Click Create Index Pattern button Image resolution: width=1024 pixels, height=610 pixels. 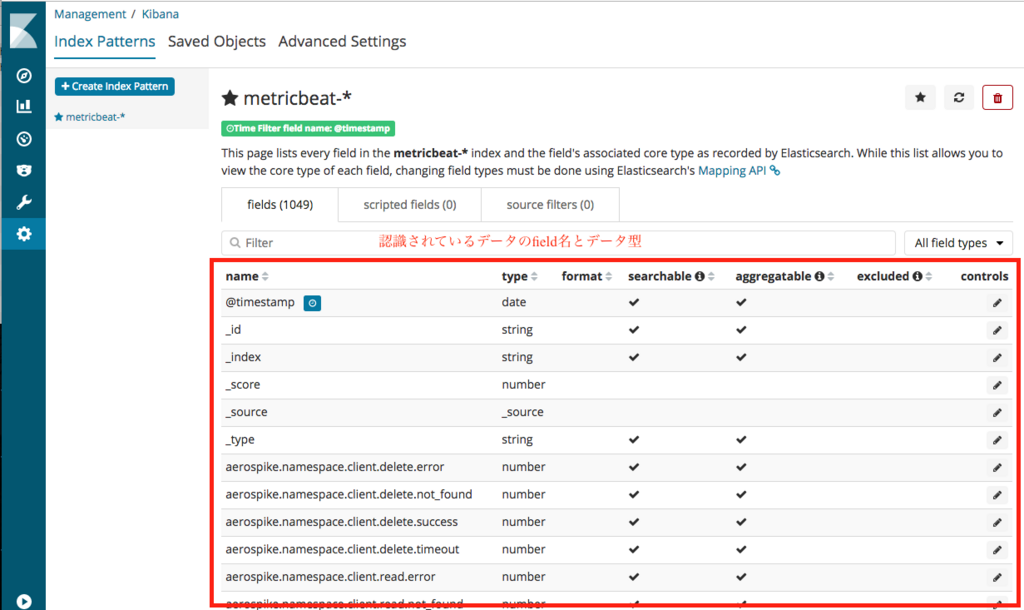pos(114,86)
